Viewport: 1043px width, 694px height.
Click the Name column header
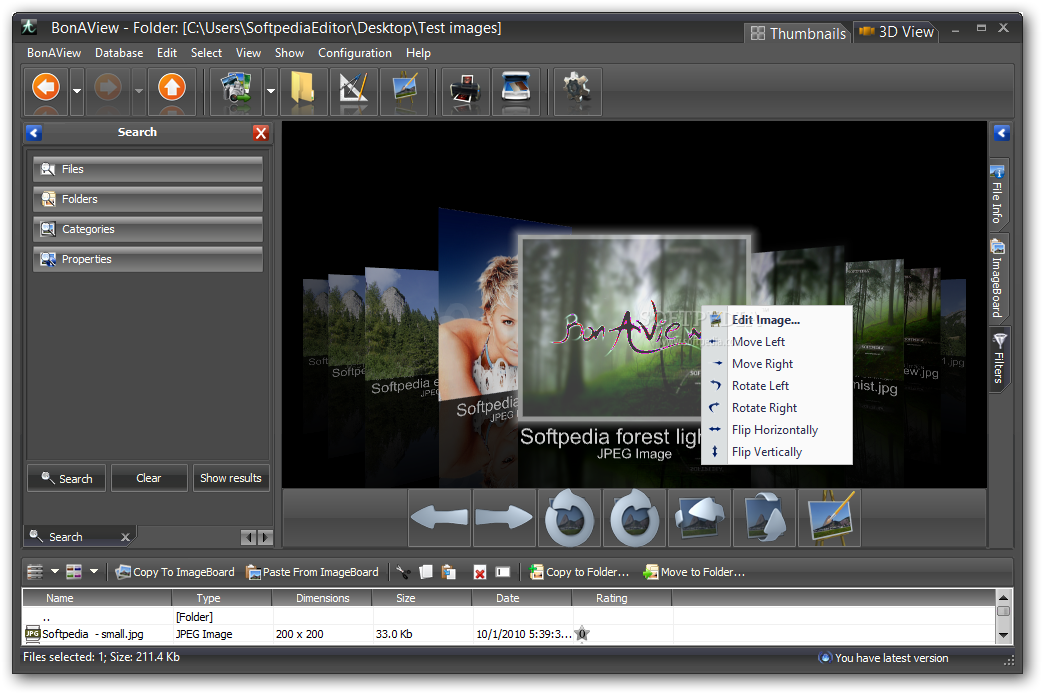point(97,598)
